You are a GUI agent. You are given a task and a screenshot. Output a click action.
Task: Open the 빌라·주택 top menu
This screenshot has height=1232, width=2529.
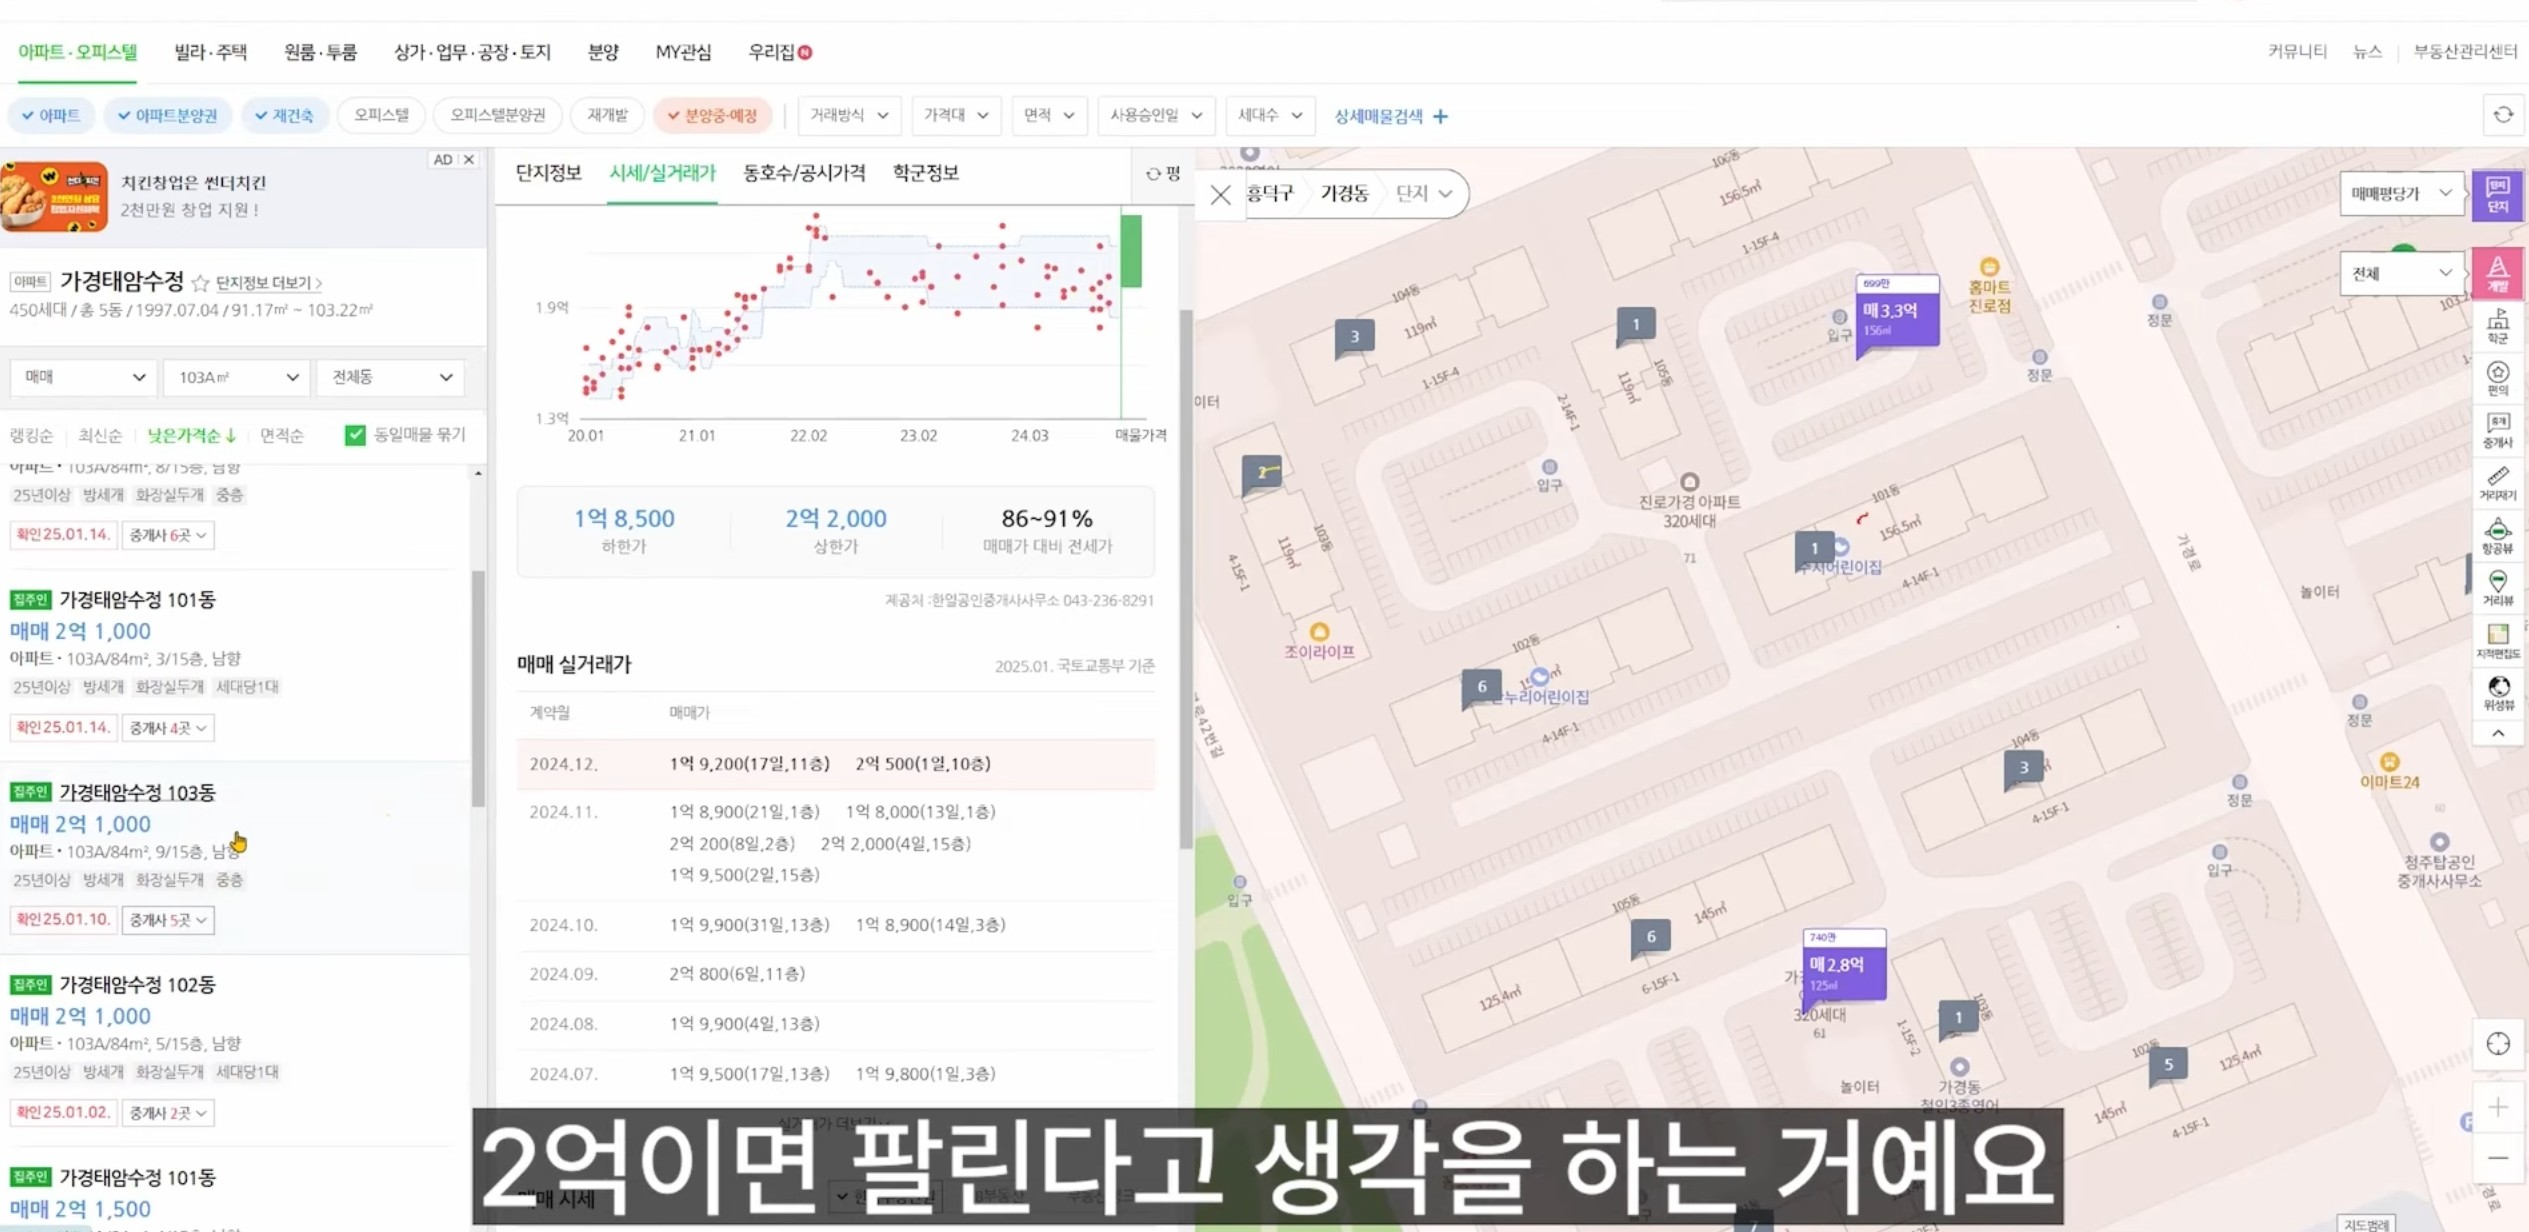(x=210, y=52)
